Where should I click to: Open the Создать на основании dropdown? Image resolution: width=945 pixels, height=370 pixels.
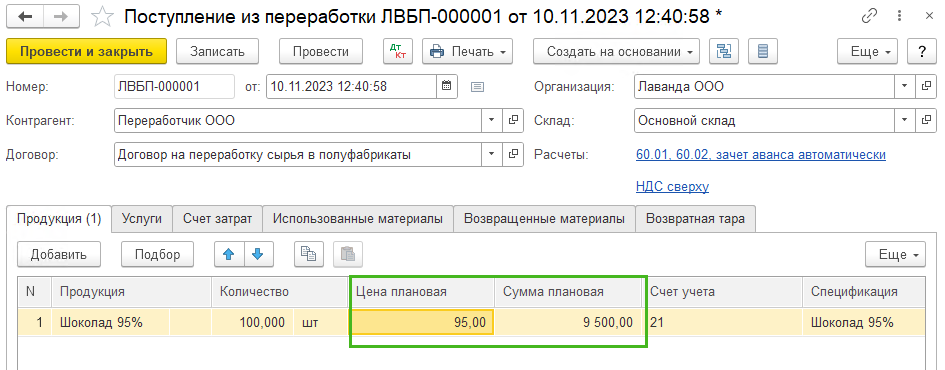[616, 51]
